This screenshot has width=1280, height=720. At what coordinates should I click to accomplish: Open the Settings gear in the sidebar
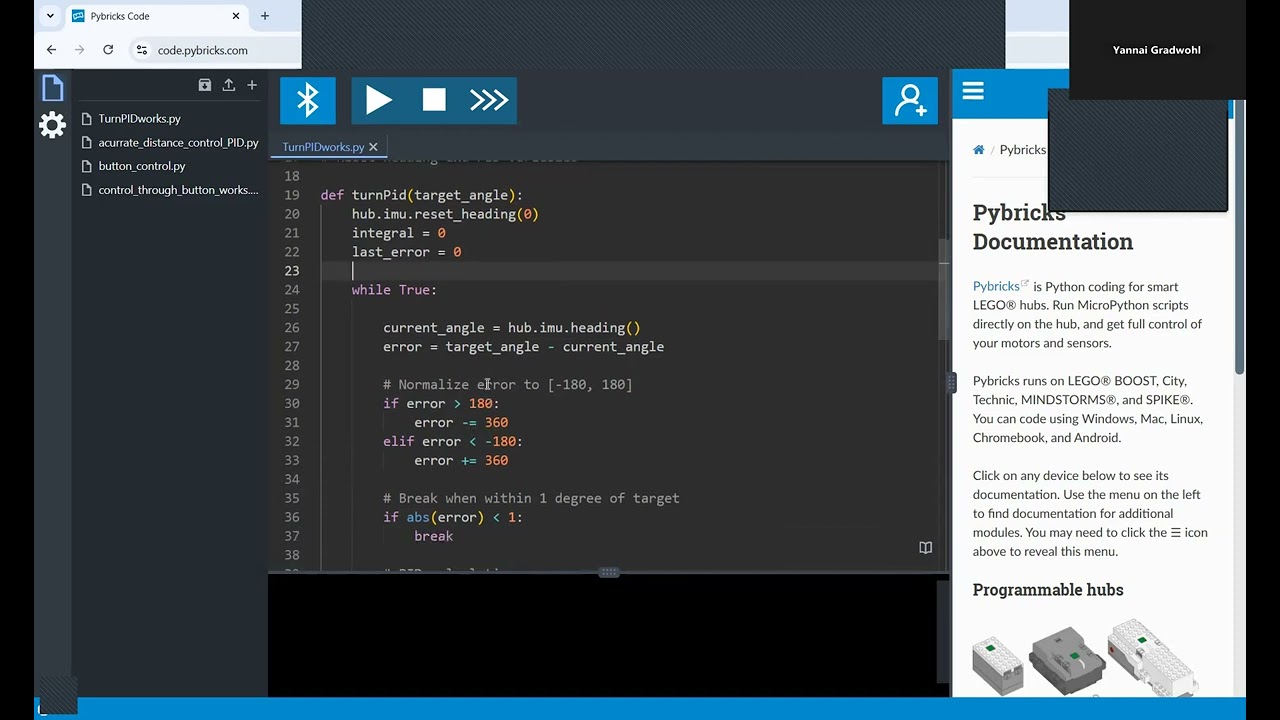53,125
